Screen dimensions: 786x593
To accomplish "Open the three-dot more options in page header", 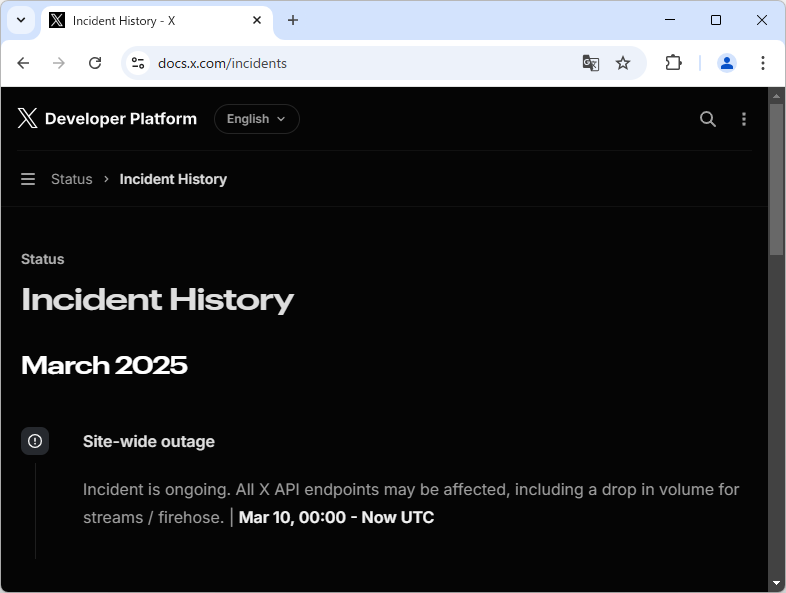I will [x=744, y=119].
